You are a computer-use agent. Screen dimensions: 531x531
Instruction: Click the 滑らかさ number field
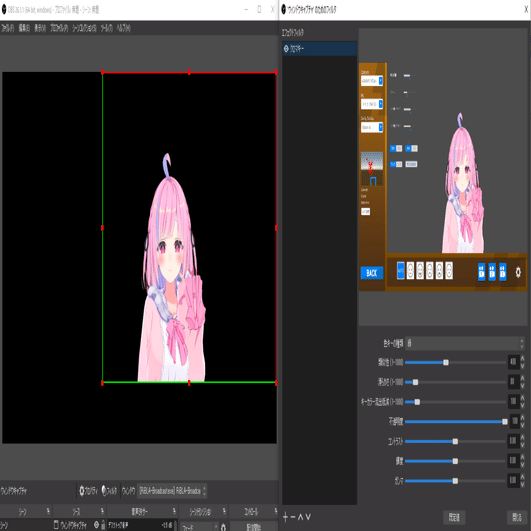tap(513, 382)
